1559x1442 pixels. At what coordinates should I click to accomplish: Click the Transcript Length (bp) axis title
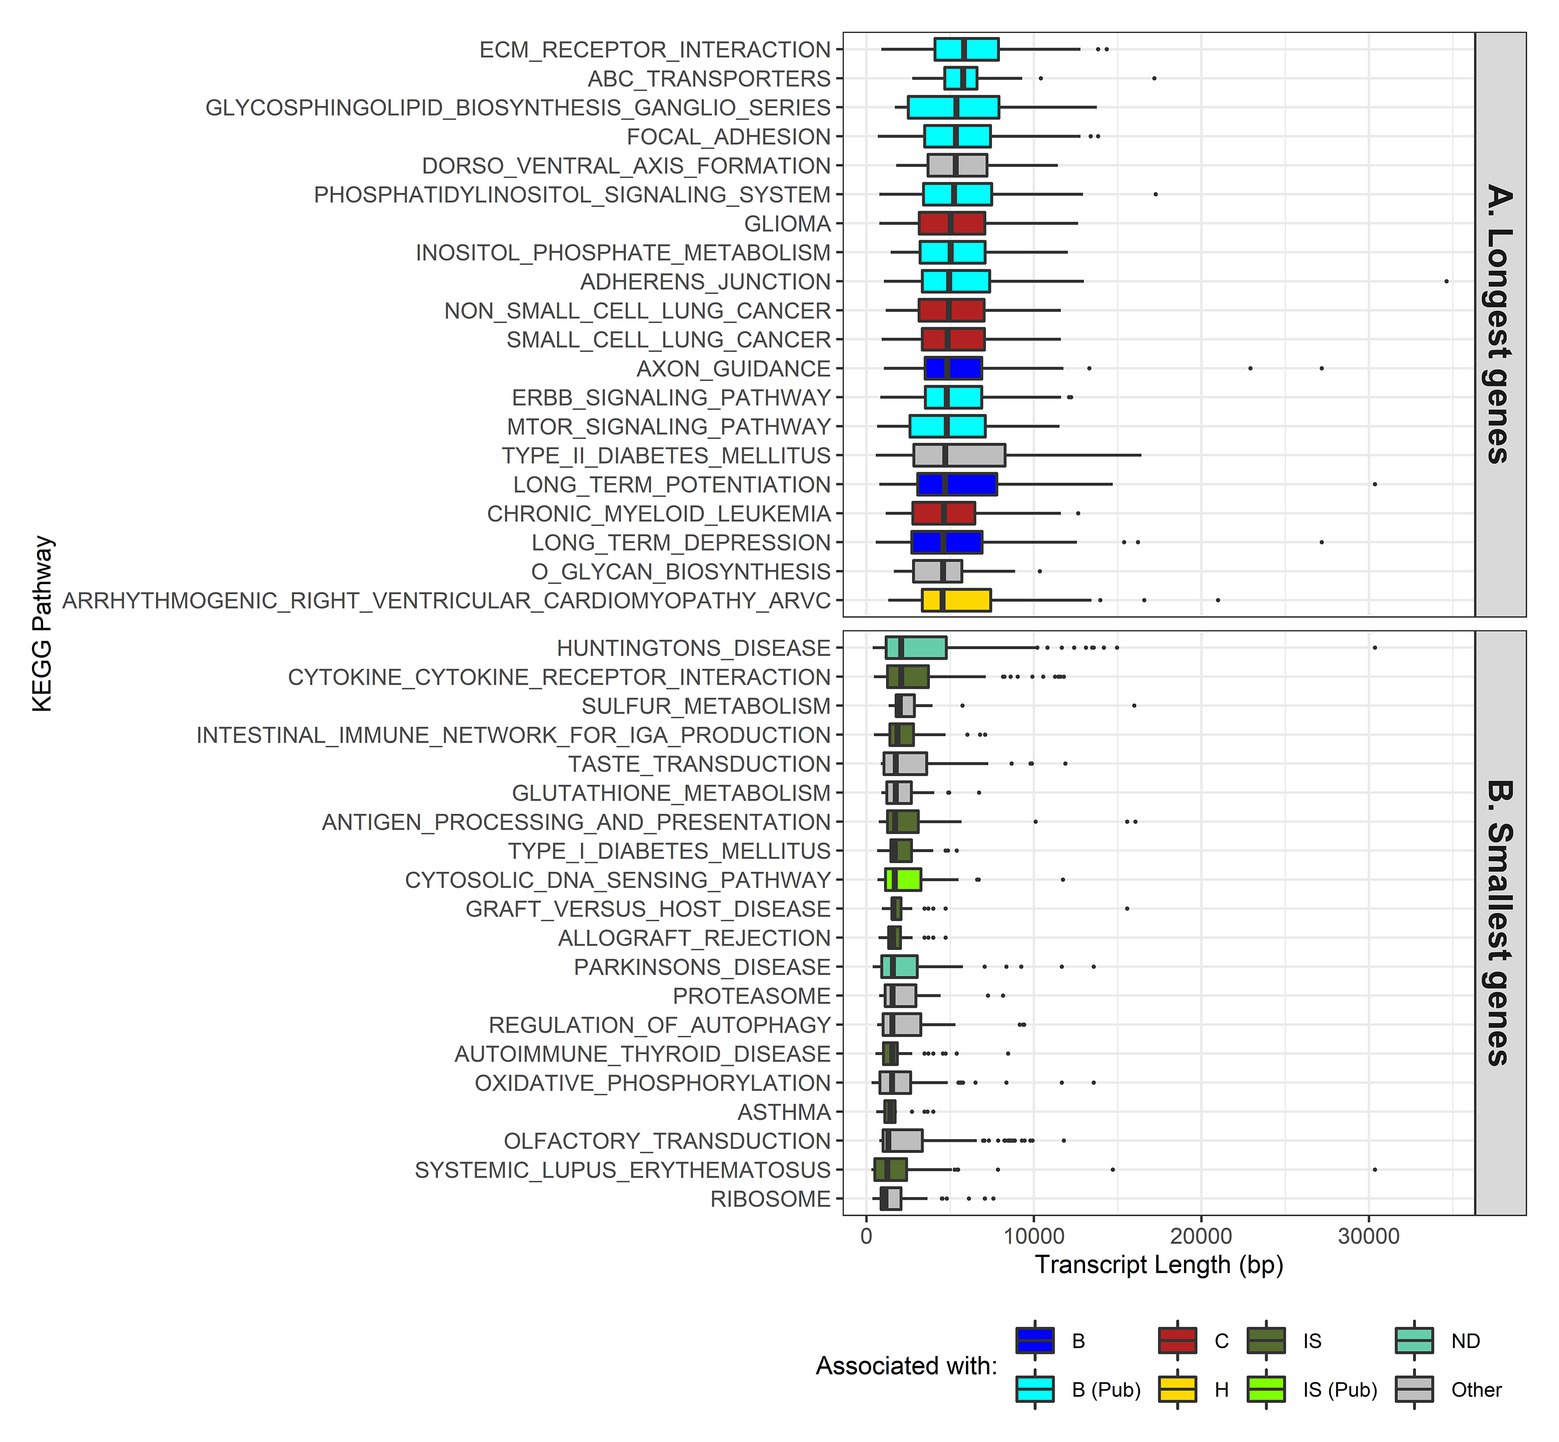(x=1159, y=1266)
